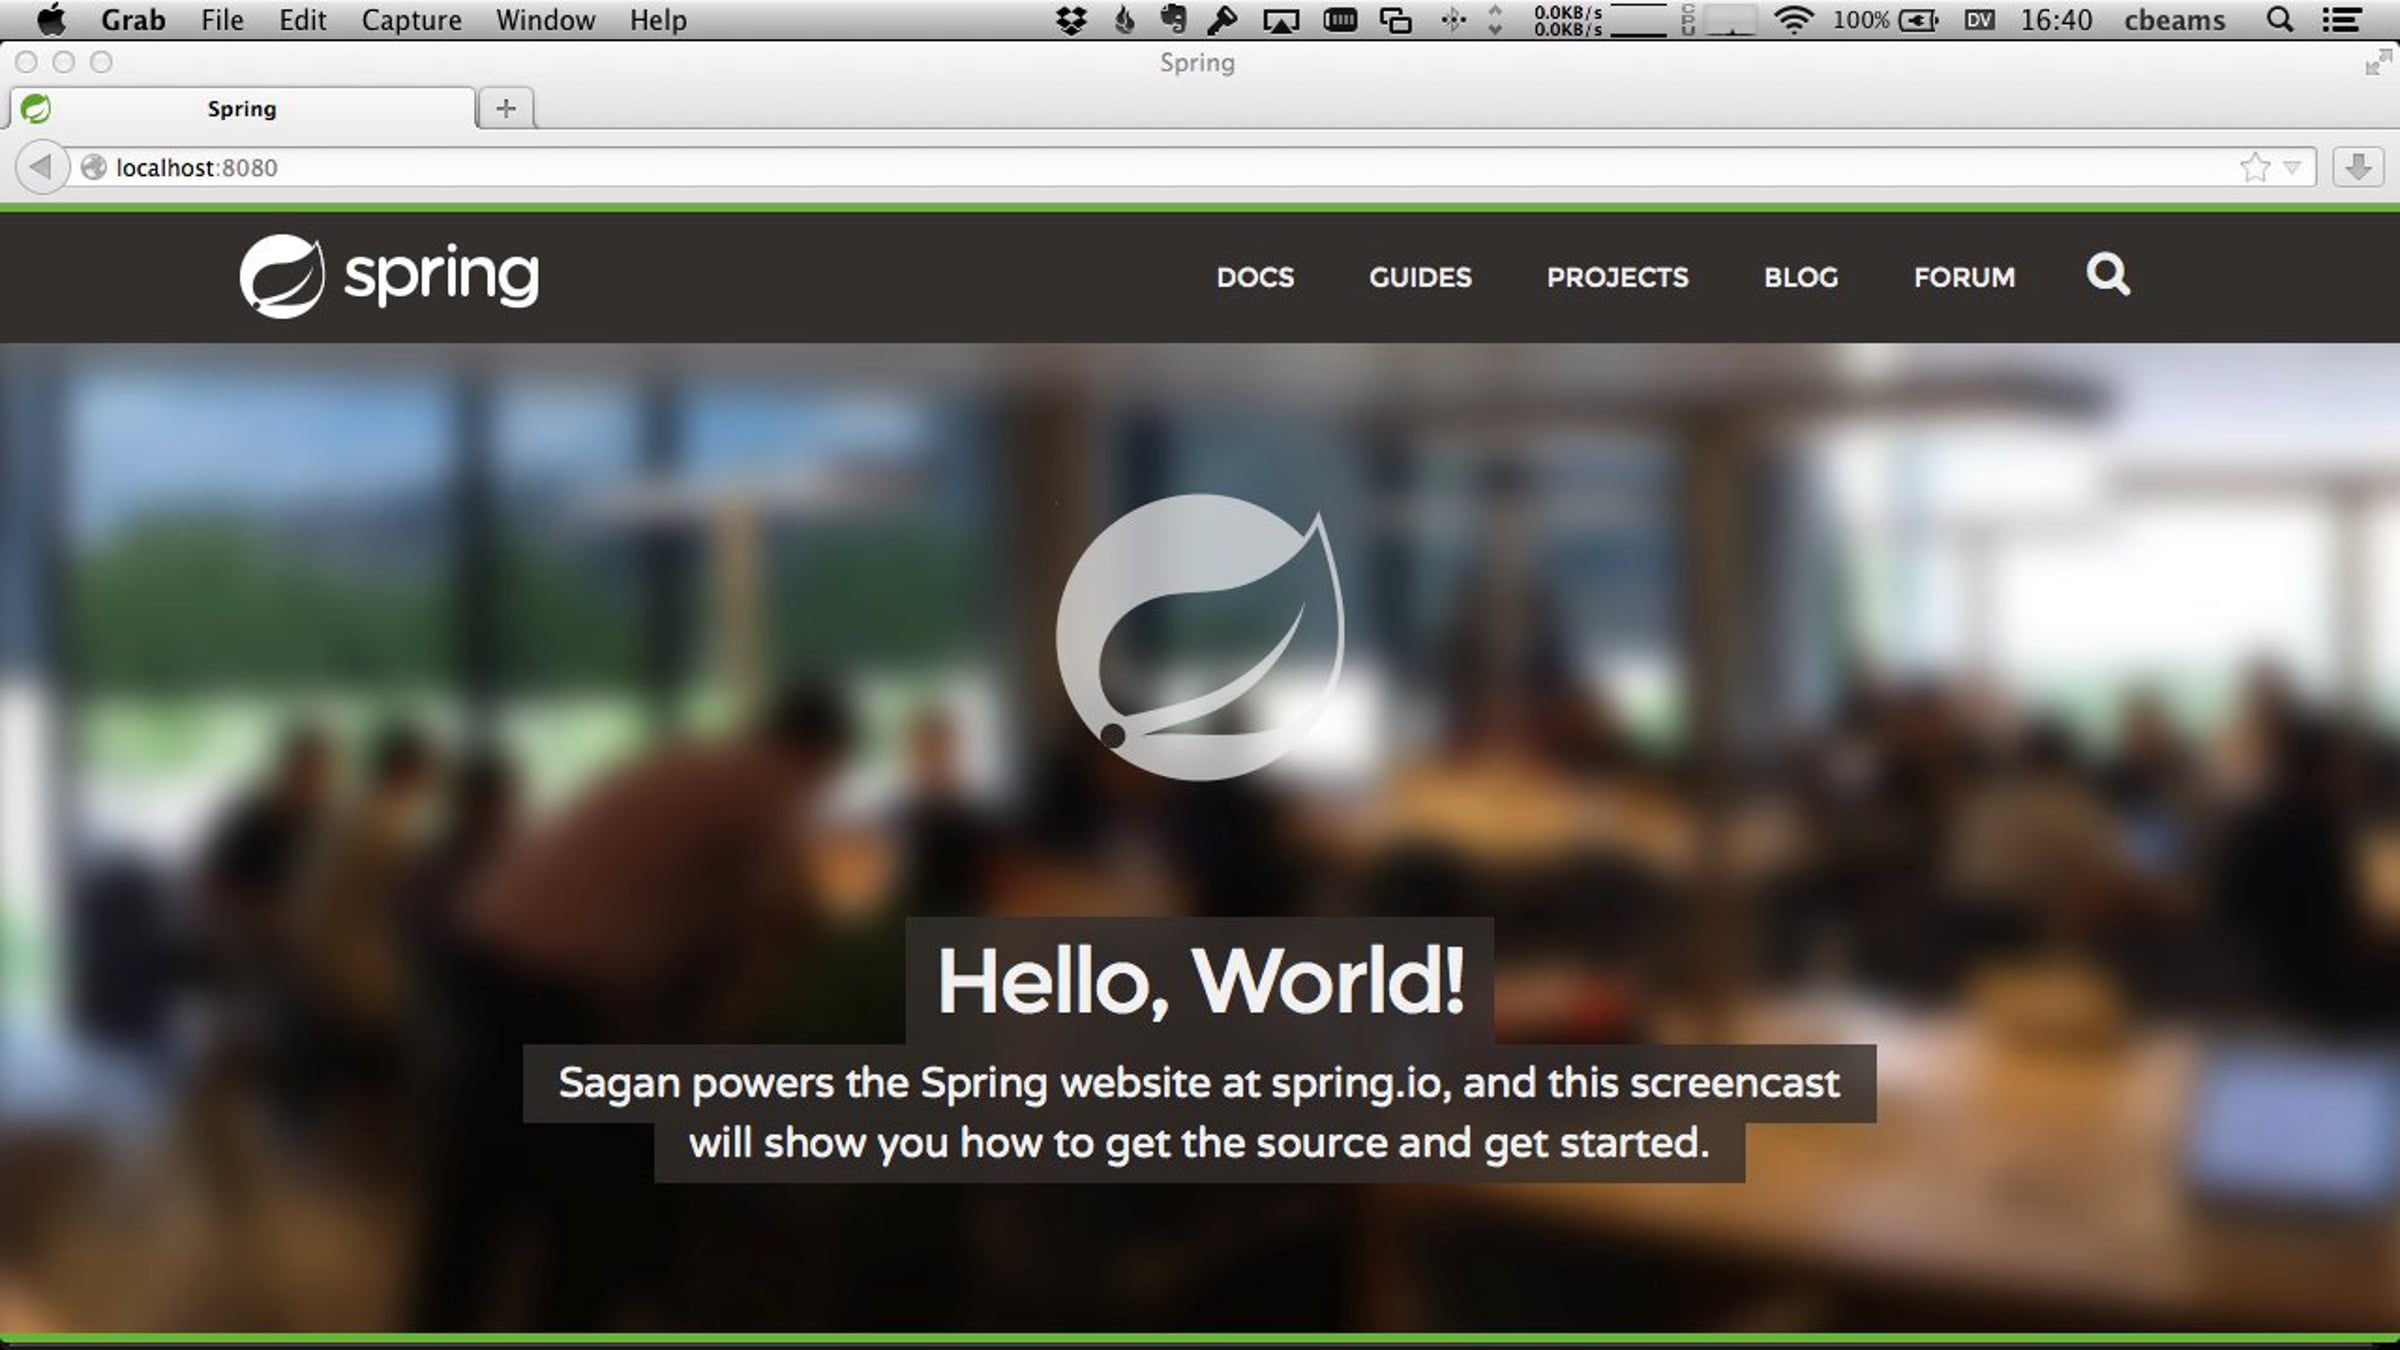Click the 16:40 clock in the menu bar
The height and width of the screenshot is (1350, 2400).
2056,20
